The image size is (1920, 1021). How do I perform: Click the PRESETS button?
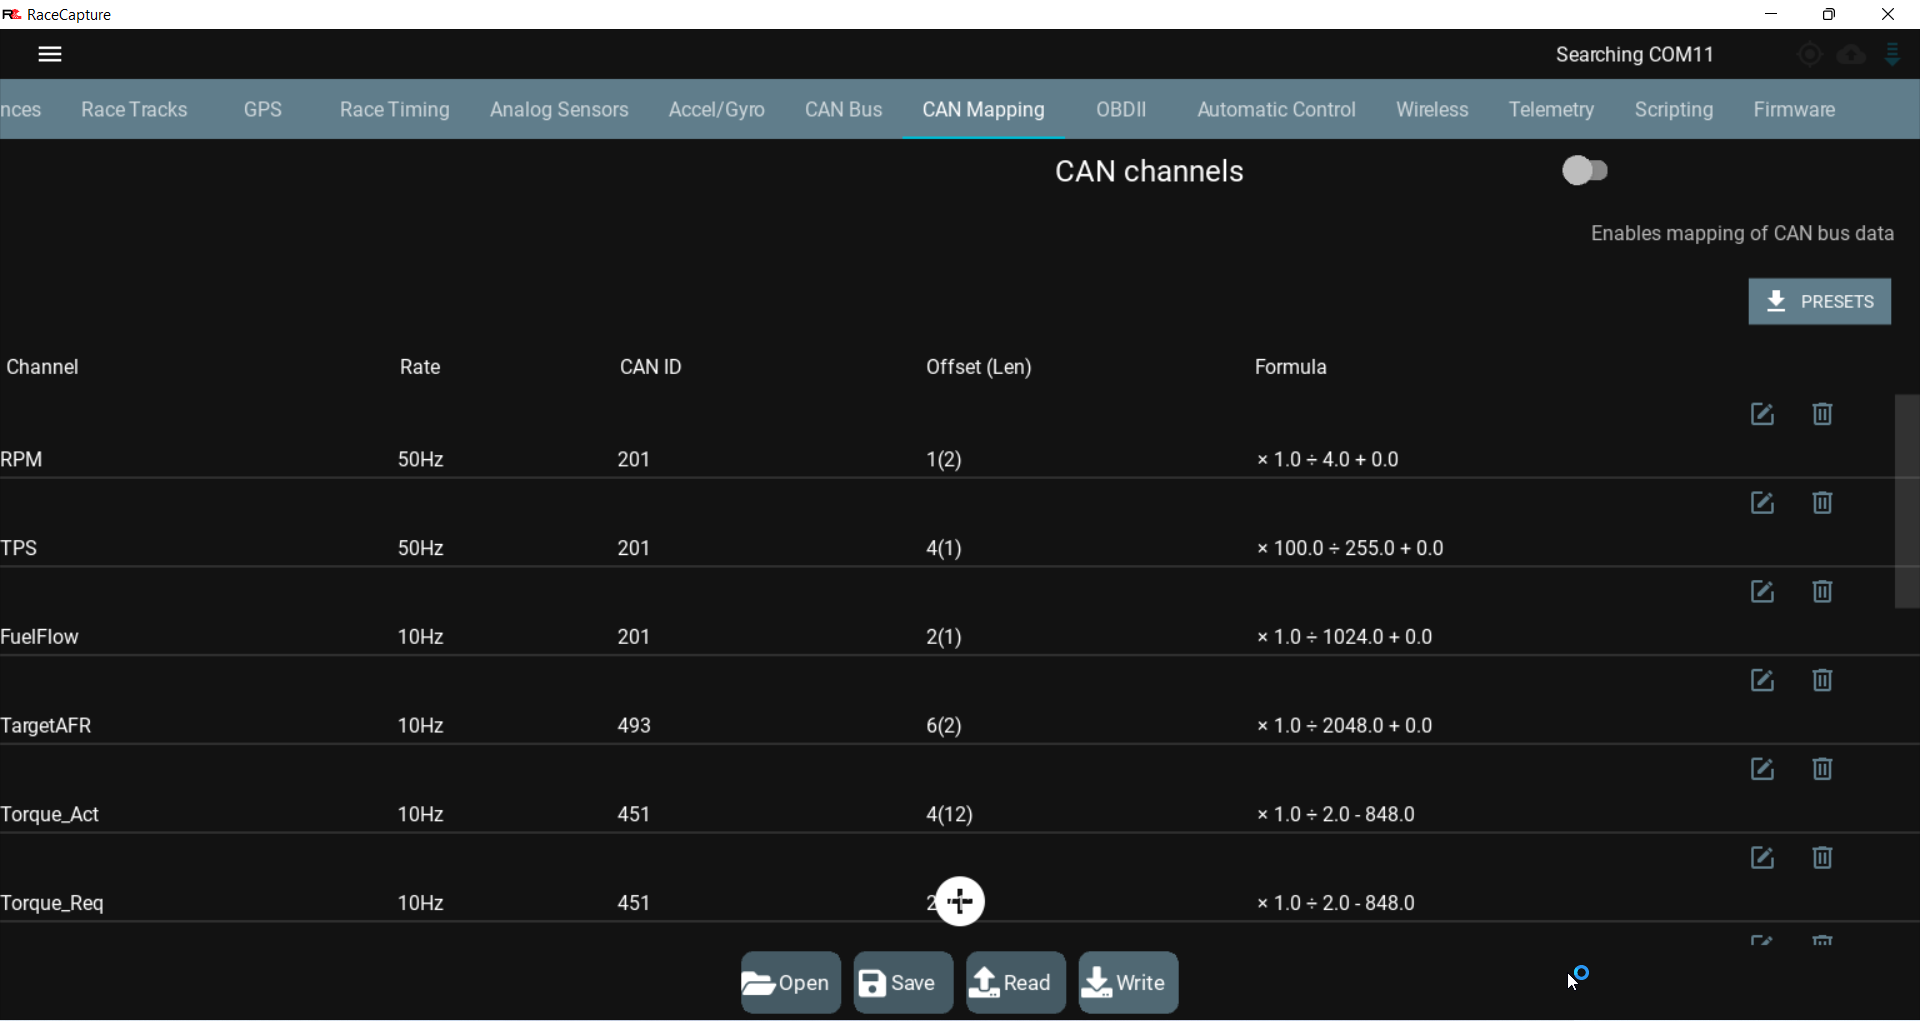tap(1820, 301)
